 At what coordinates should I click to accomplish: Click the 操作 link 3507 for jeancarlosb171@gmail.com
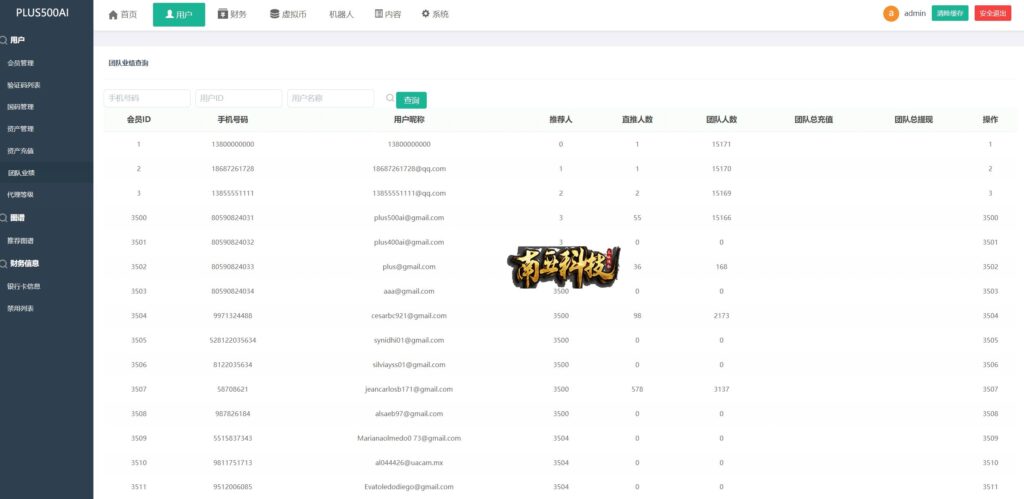coord(991,389)
